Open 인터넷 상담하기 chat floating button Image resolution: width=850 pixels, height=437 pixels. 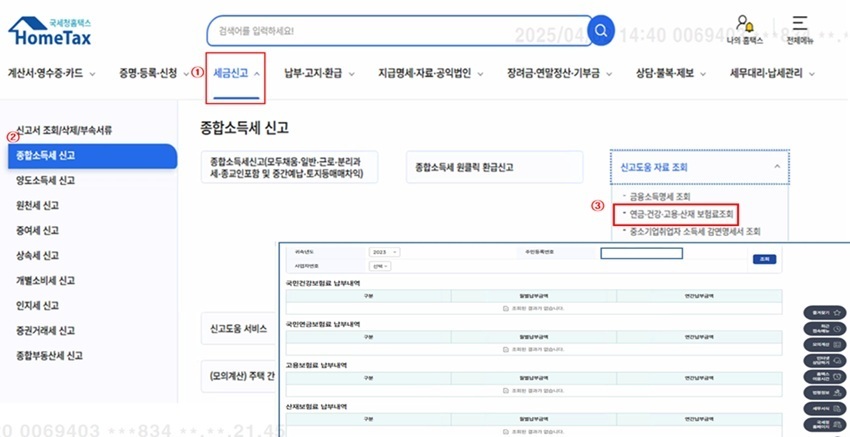point(825,361)
